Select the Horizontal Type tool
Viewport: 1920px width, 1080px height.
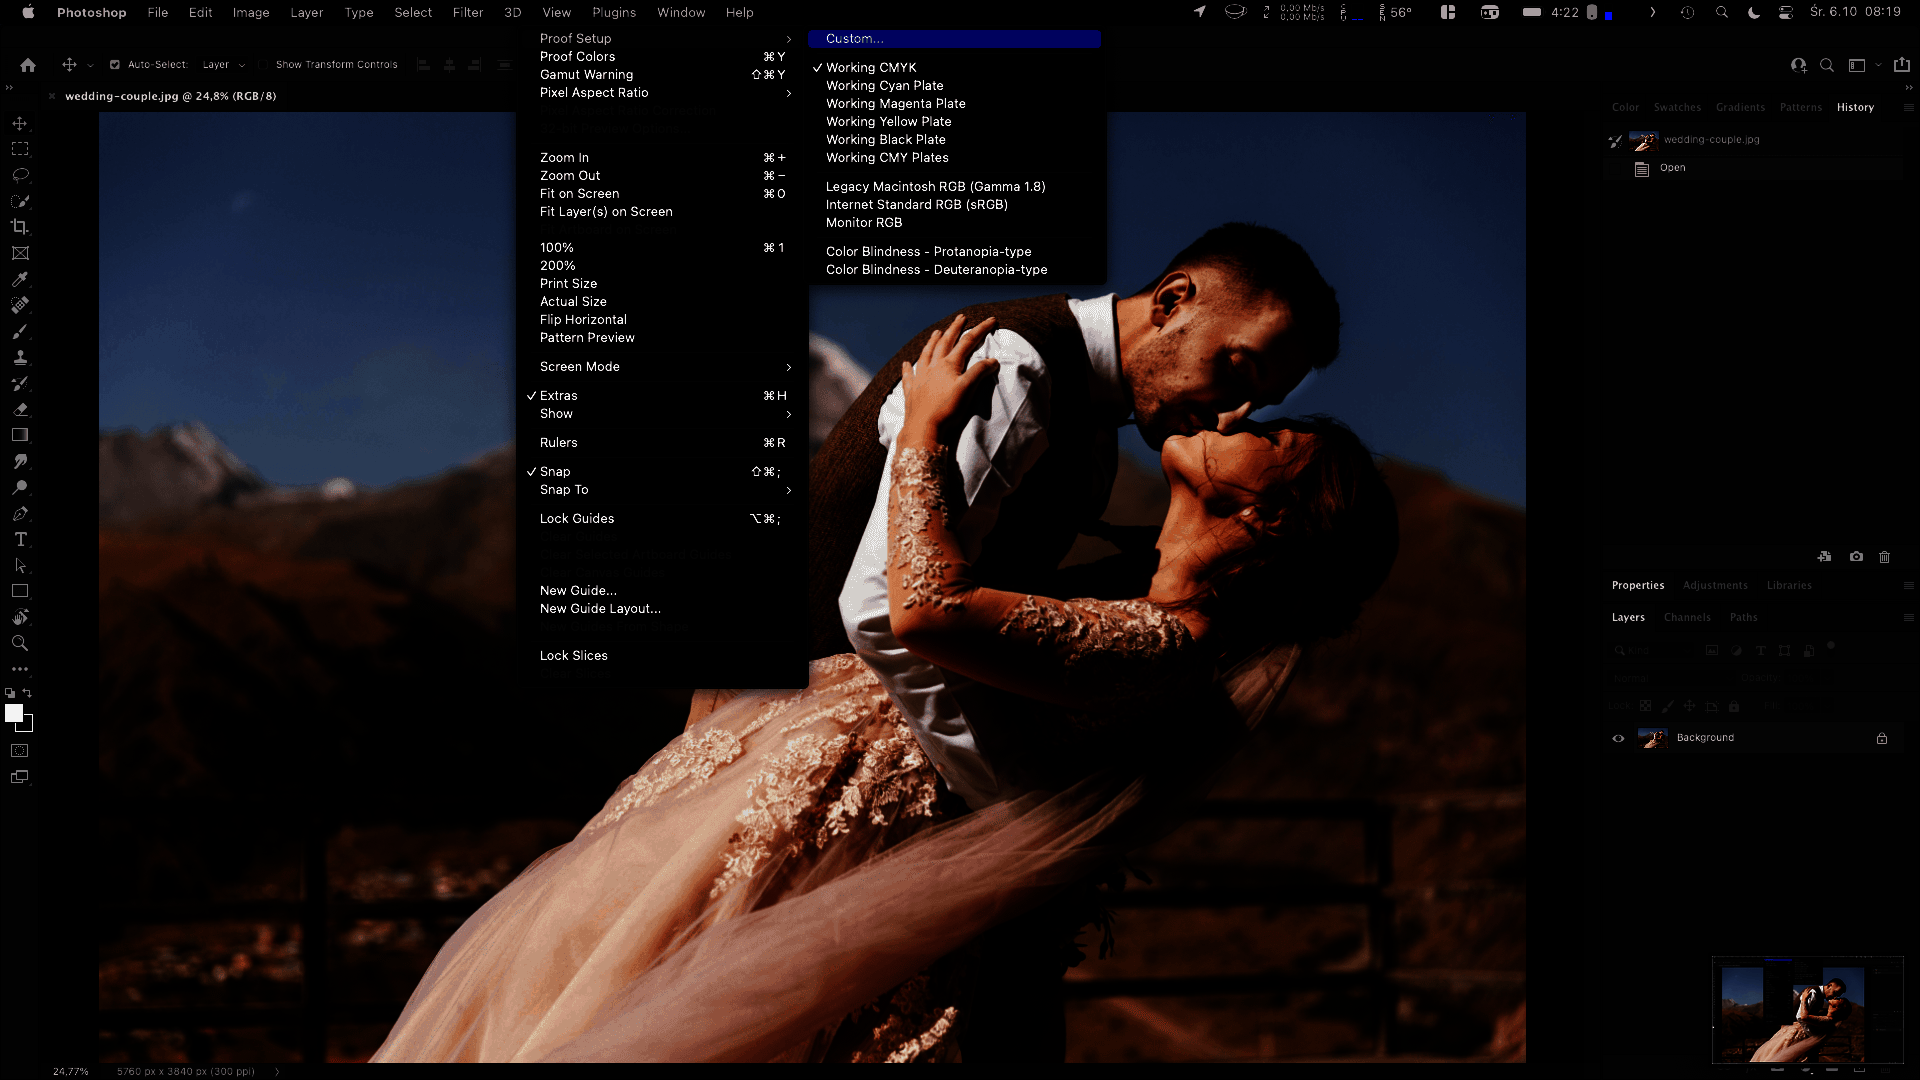(x=20, y=539)
